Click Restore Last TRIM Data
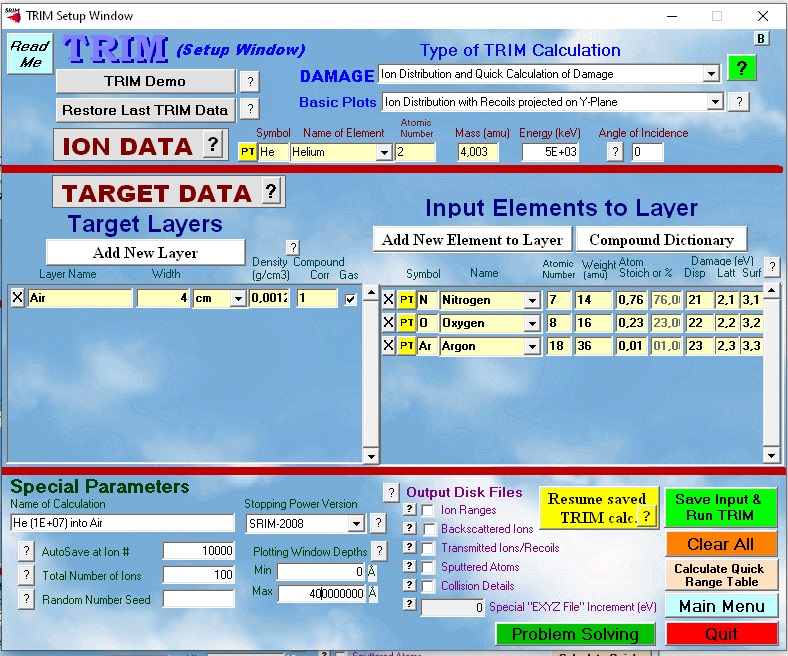The image size is (788, 656). coord(145,110)
